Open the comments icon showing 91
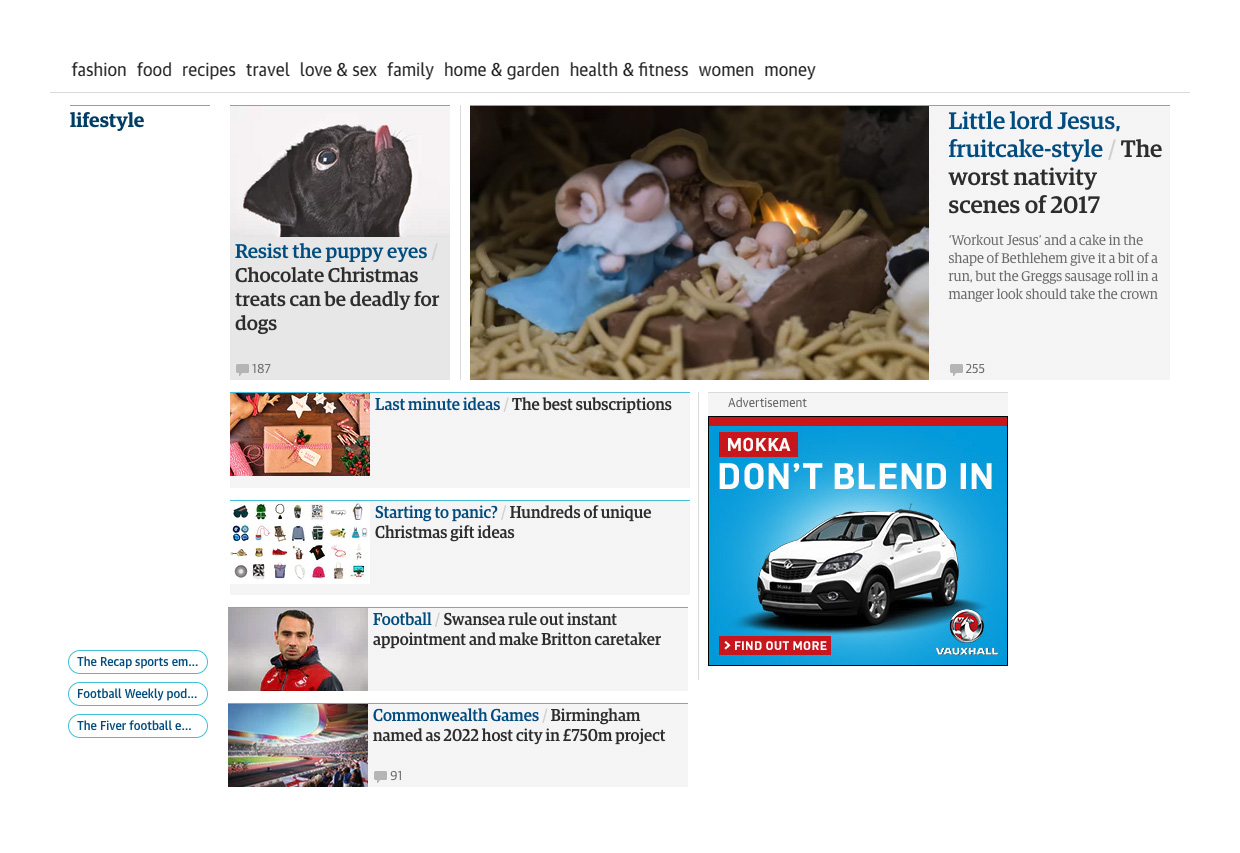This screenshot has height=853, width=1240. tap(380, 776)
